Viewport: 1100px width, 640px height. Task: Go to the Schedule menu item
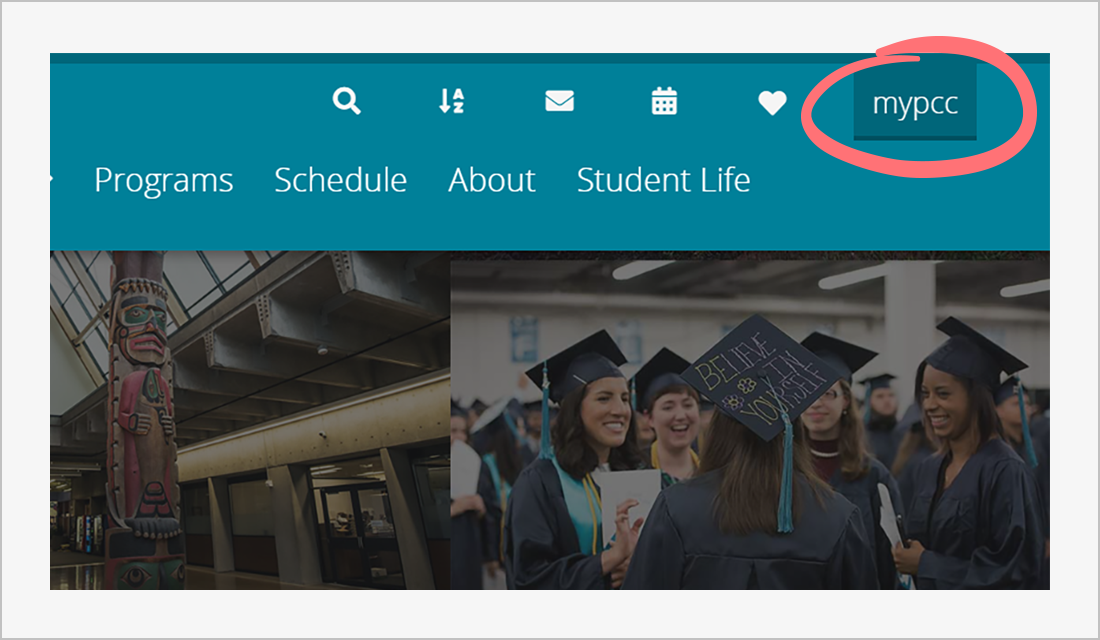340,180
